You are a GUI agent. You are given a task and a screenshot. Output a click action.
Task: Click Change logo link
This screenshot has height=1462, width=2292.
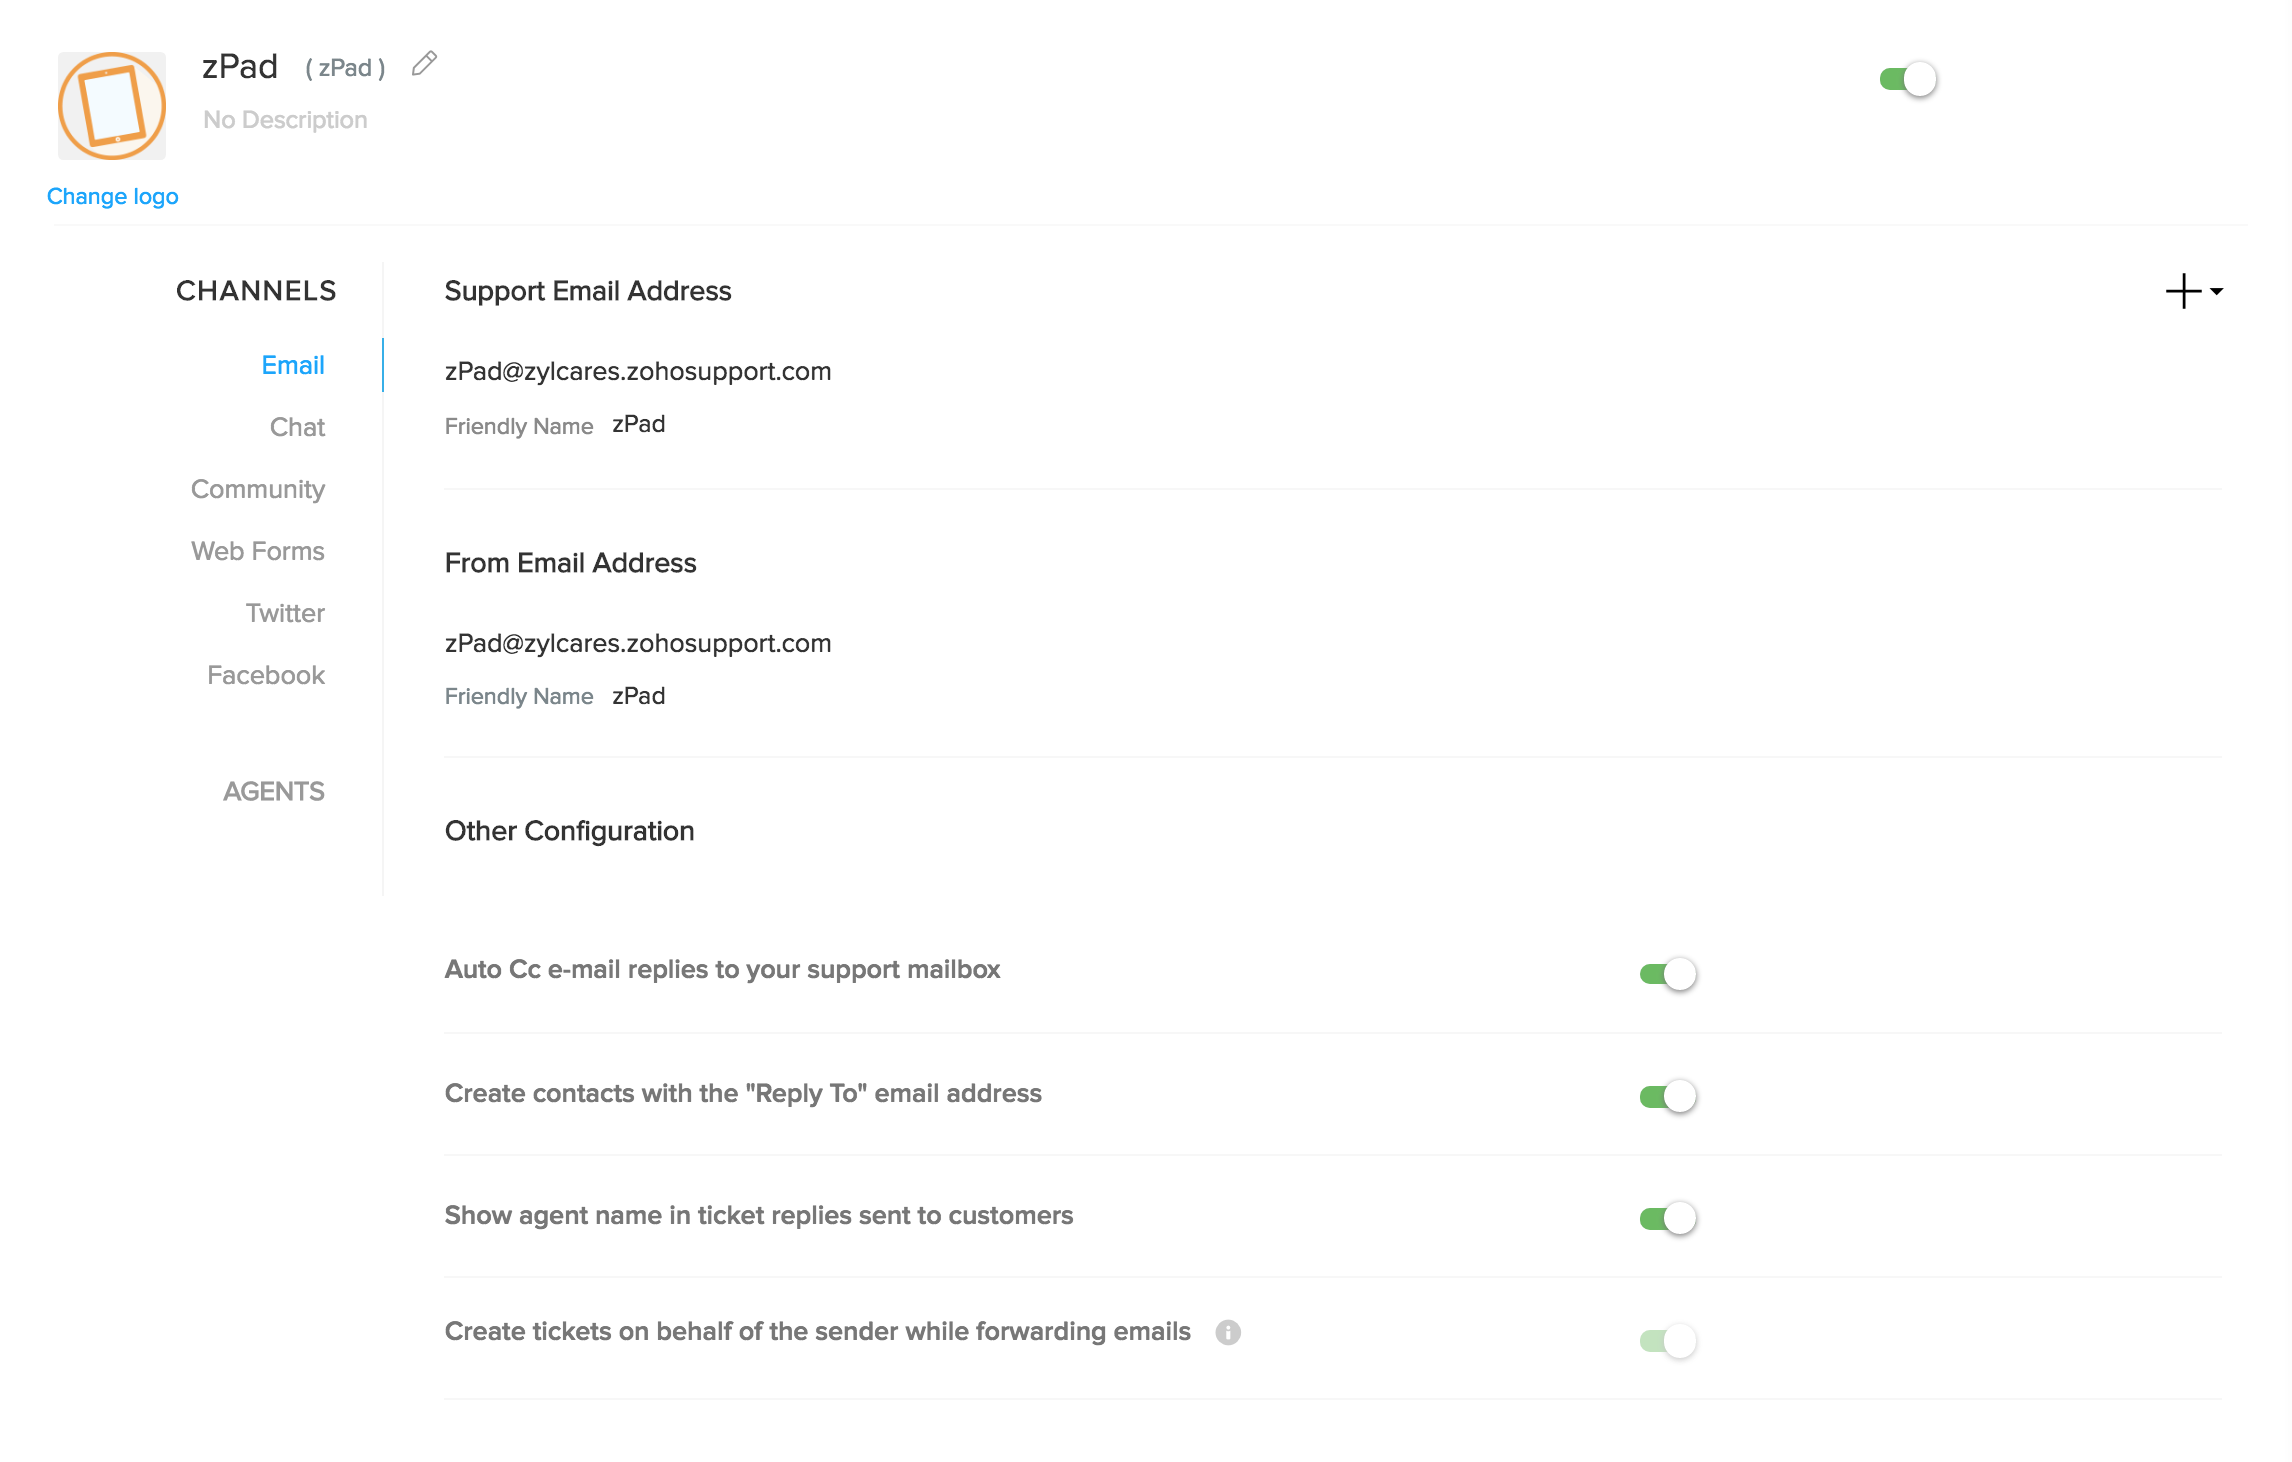pyautogui.click(x=112, y=195)
